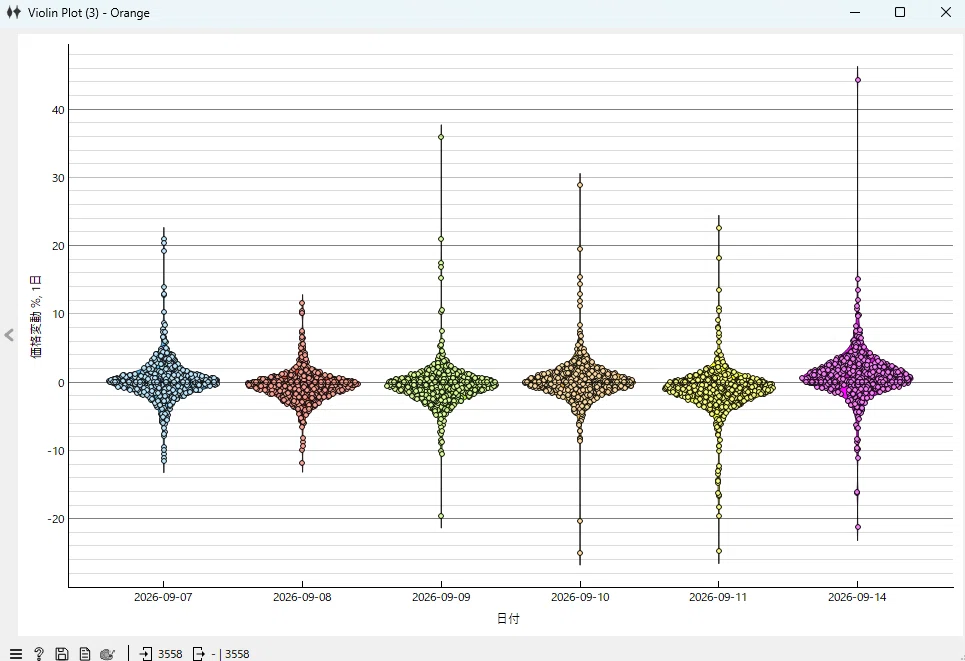965x661 pixels.
Task: Click the -10 y-axis tick label
Action: point(56,451)
